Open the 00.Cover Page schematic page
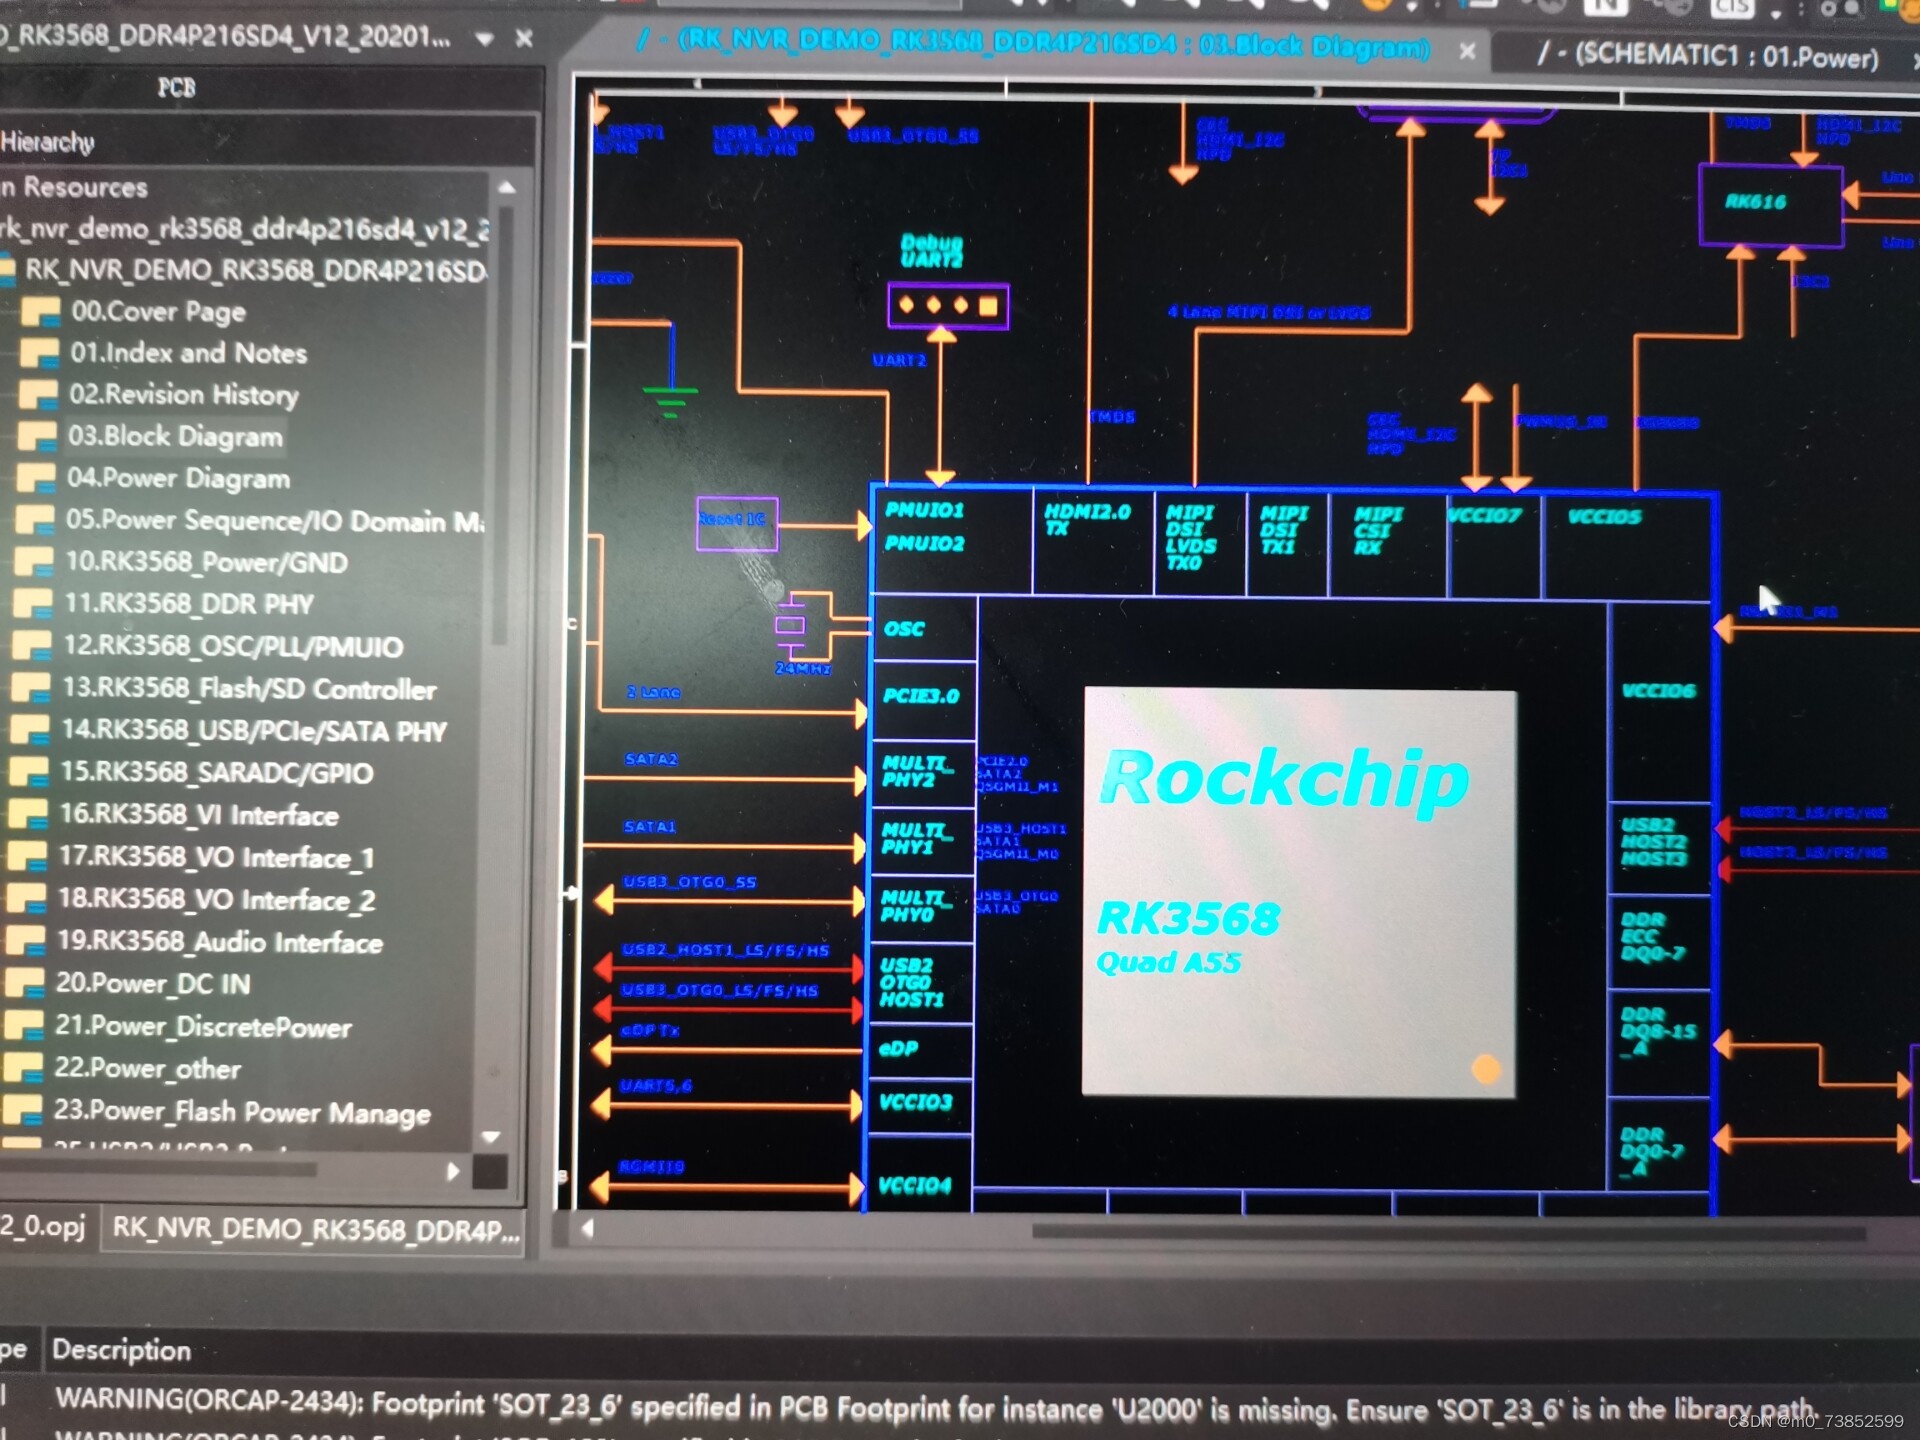Viewport: 1920px width, 1440px height. [x=157, y=312]
